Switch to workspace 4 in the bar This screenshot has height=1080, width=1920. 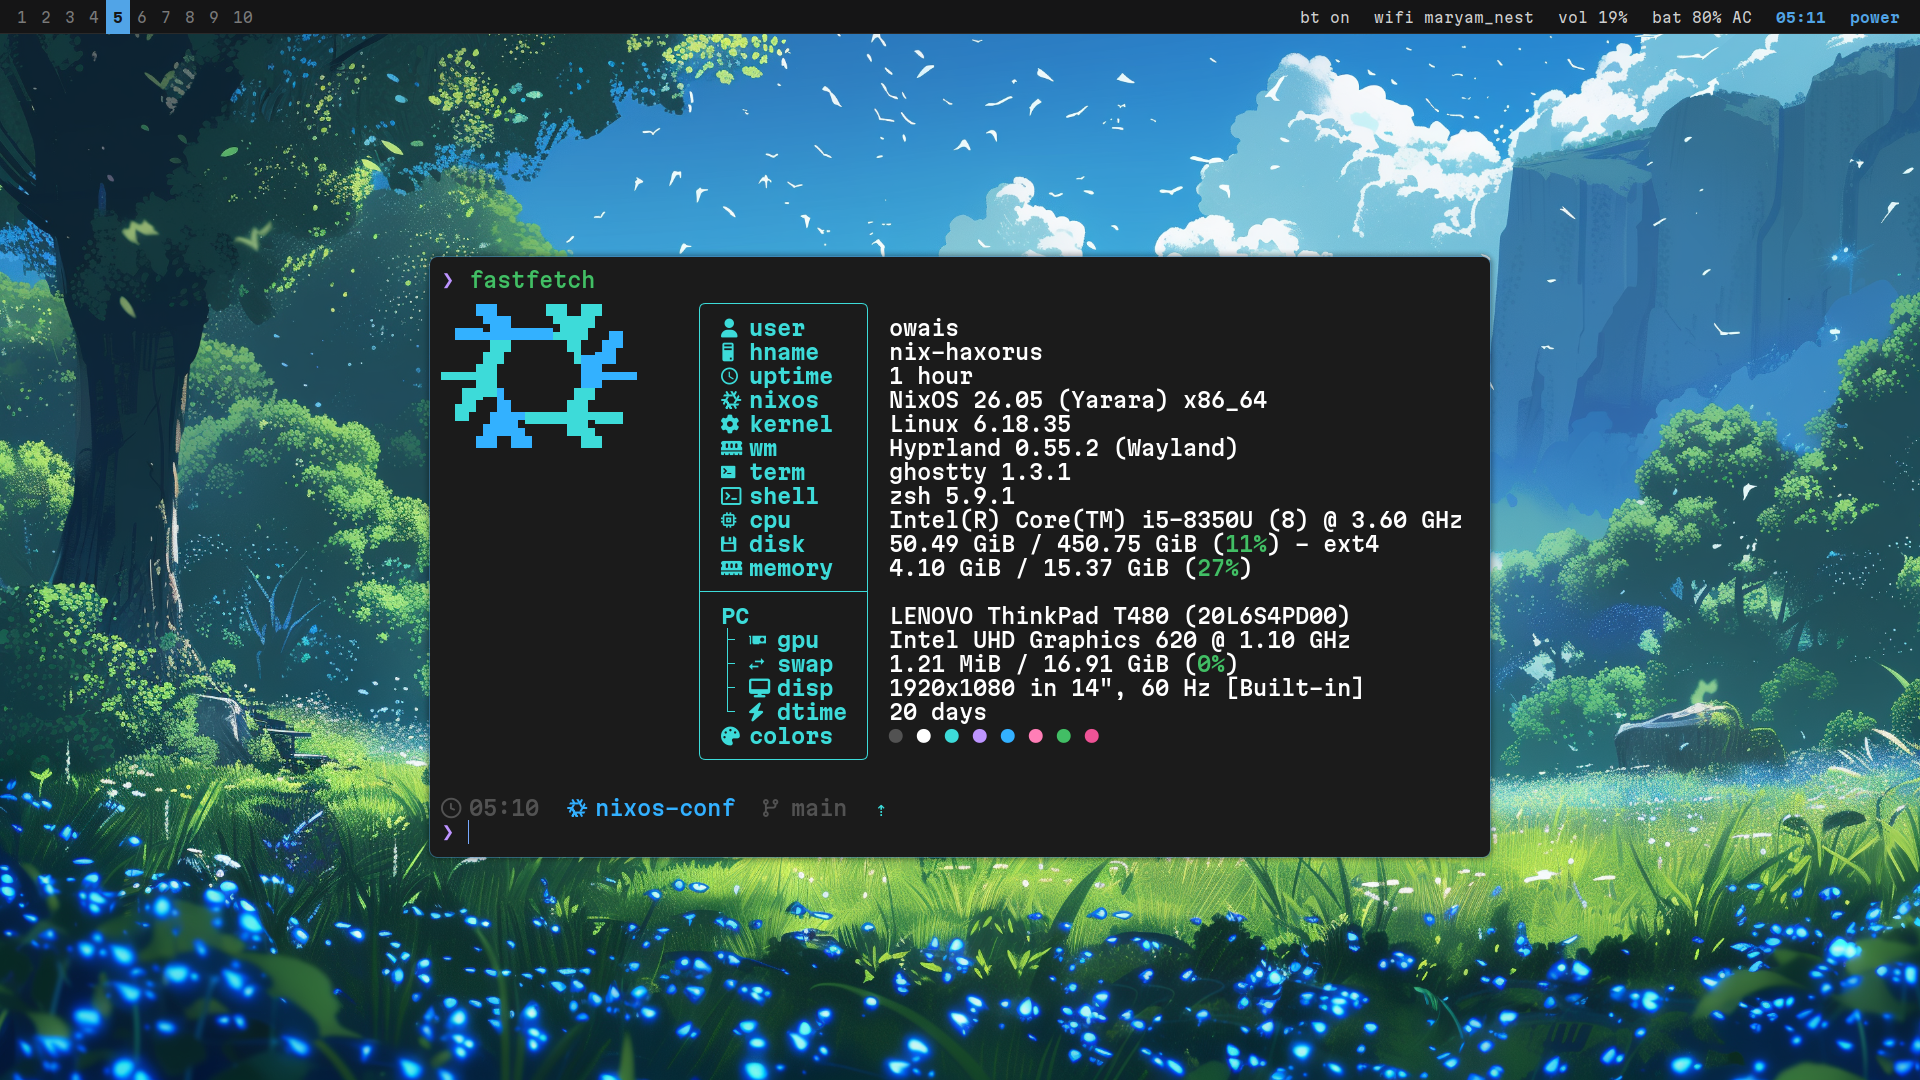click(x=94, y=17)
